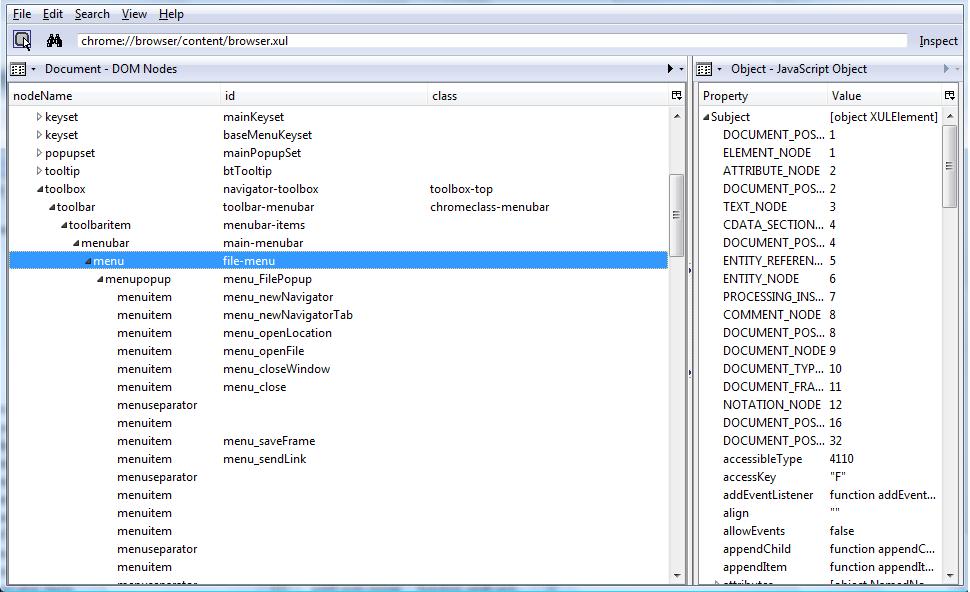Image resolution: width=970 pixels, height=592 pixels.
Task: Click the chrome URL address field
Action: pos(492,41)
